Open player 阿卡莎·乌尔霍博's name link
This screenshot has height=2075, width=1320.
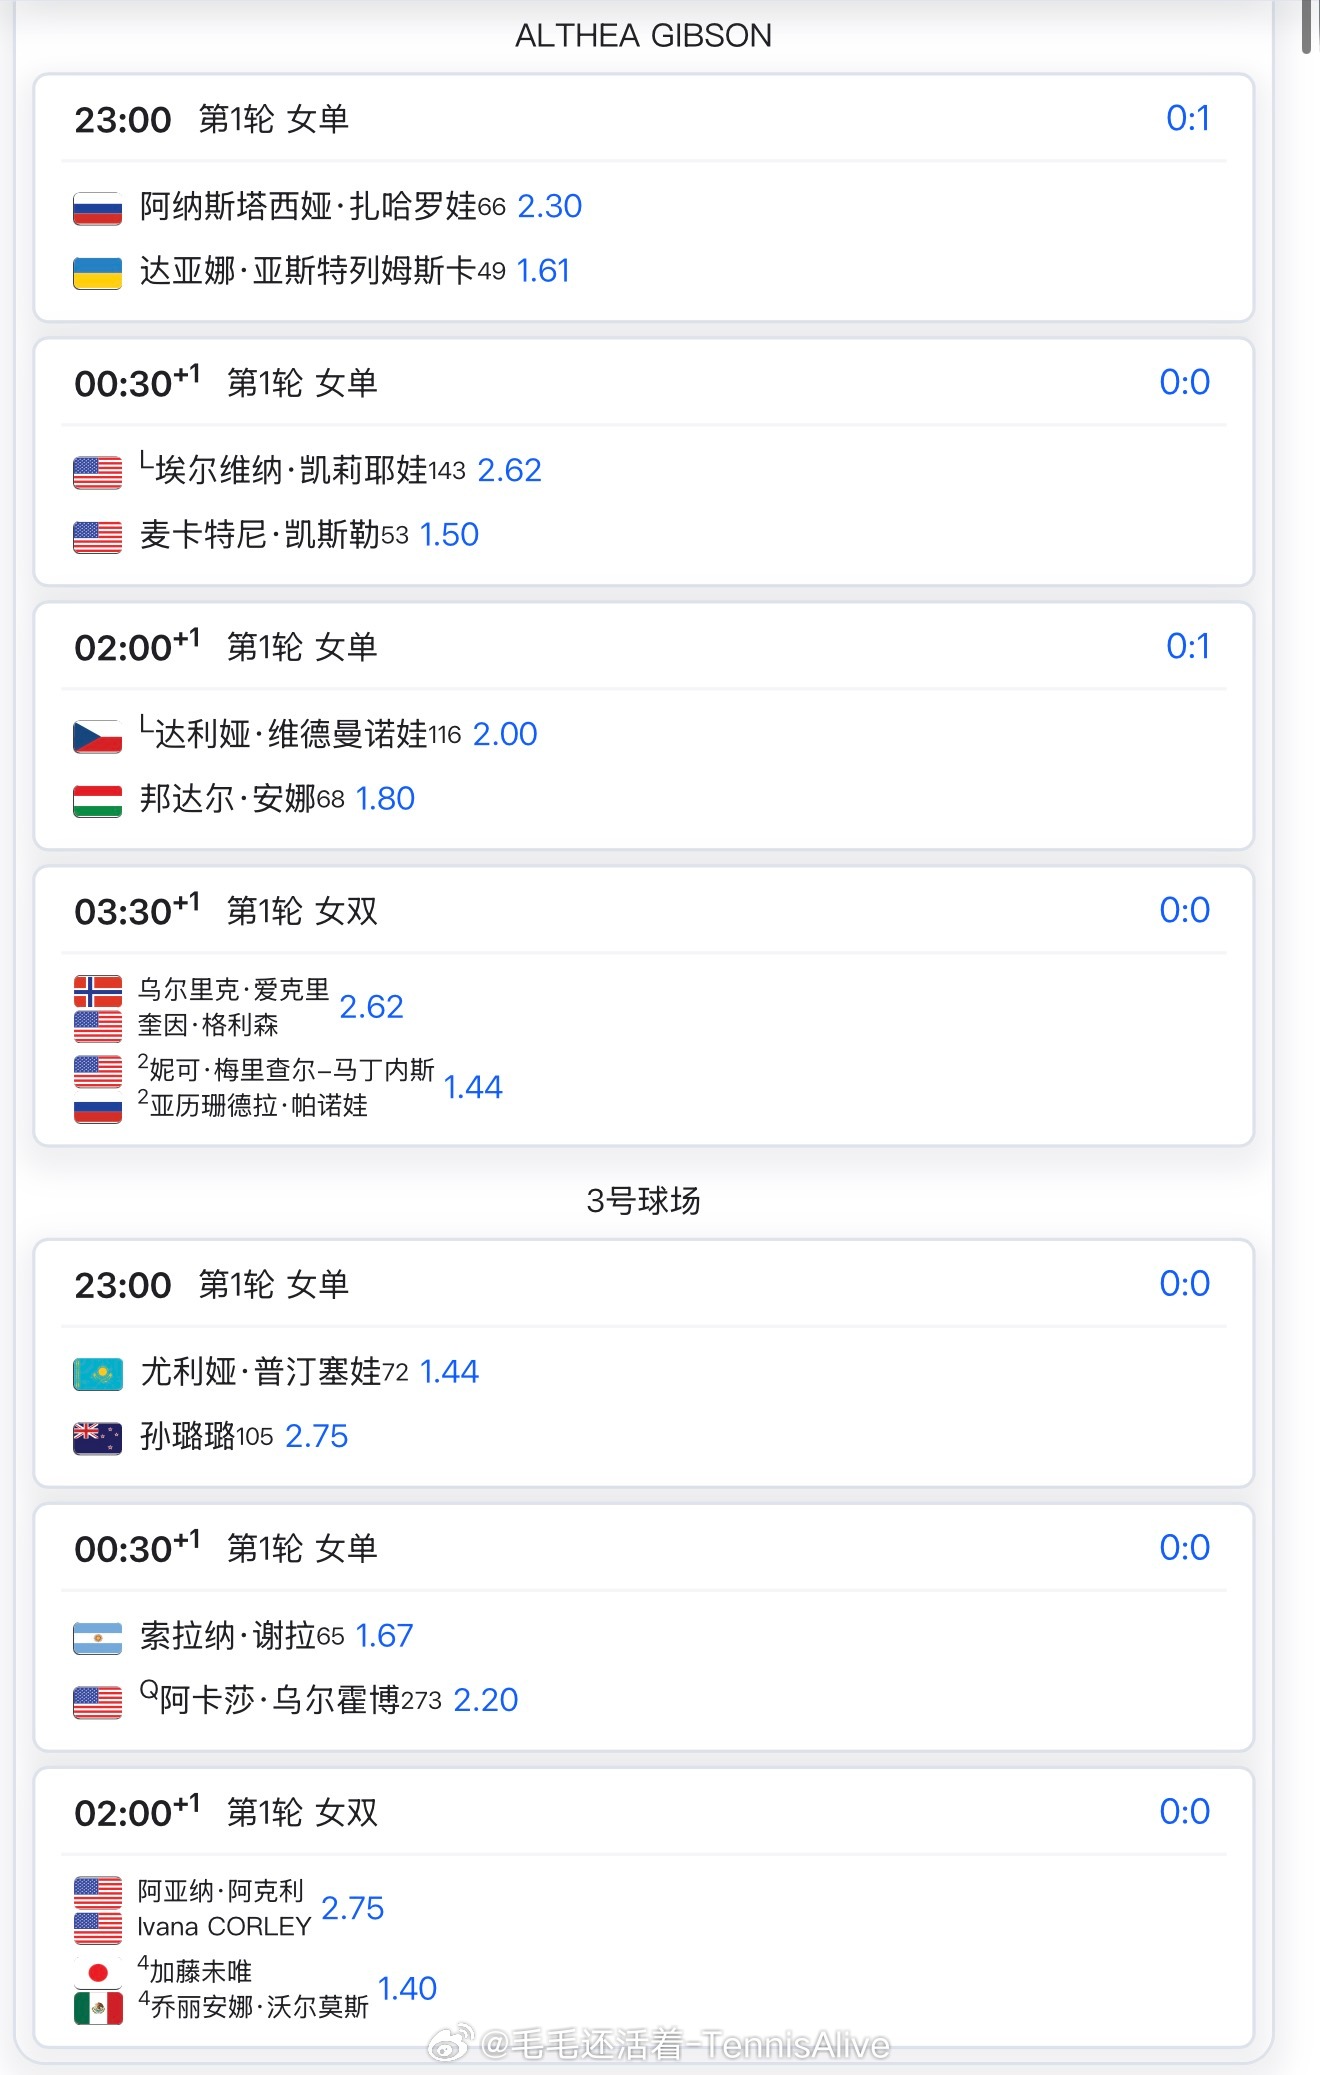tap(279, 1700)
